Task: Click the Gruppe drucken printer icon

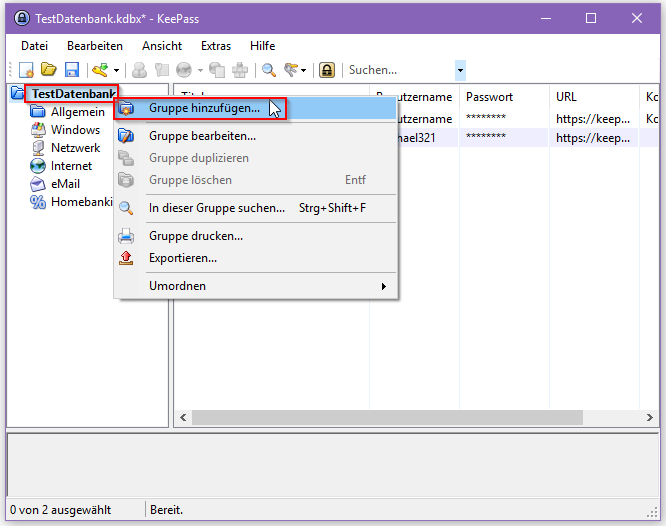Action: click(x=126, y=236)
